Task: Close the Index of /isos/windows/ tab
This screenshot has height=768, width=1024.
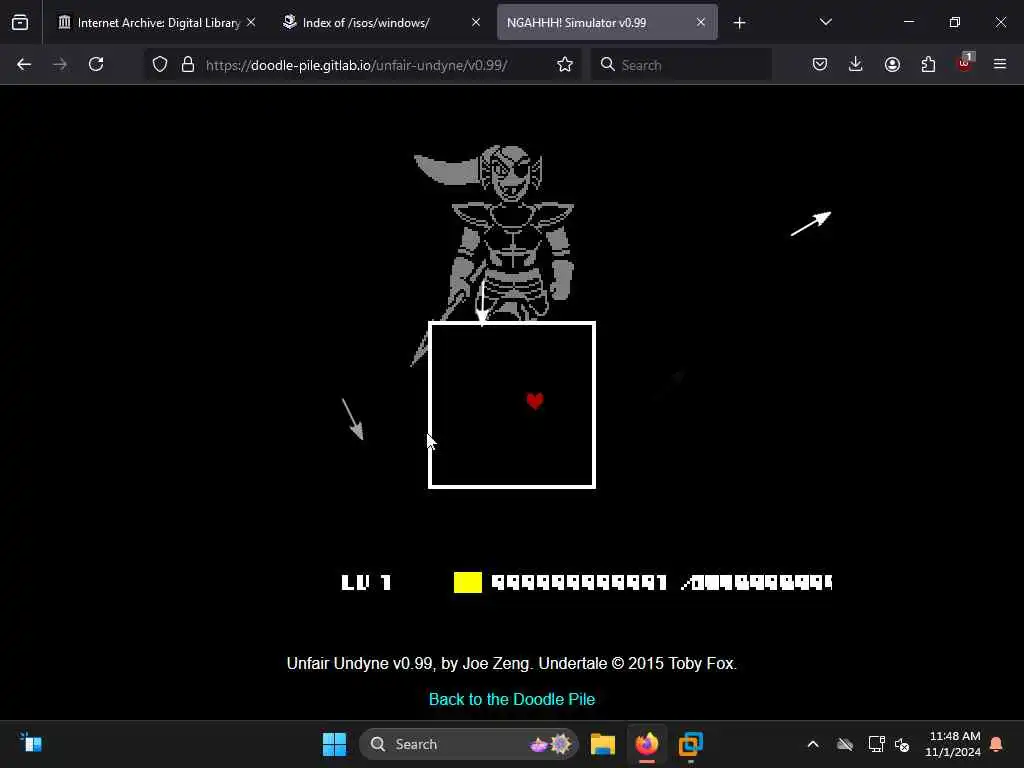Action: [x=475, y=23]
